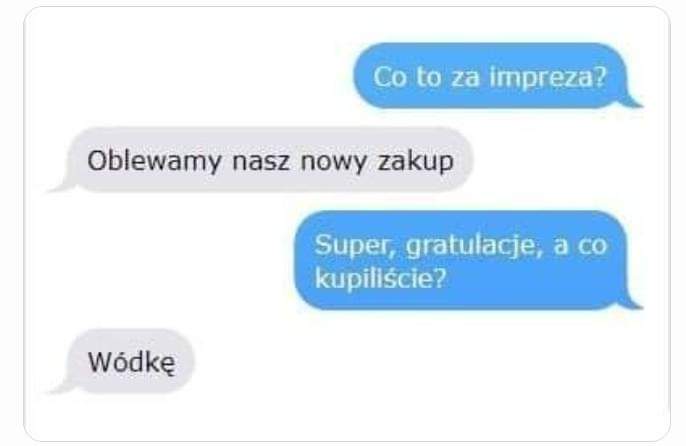Click the word "Oblewamy" in gray bubble
The height and width of the screenshot is (446, 686).
(155, 162)
